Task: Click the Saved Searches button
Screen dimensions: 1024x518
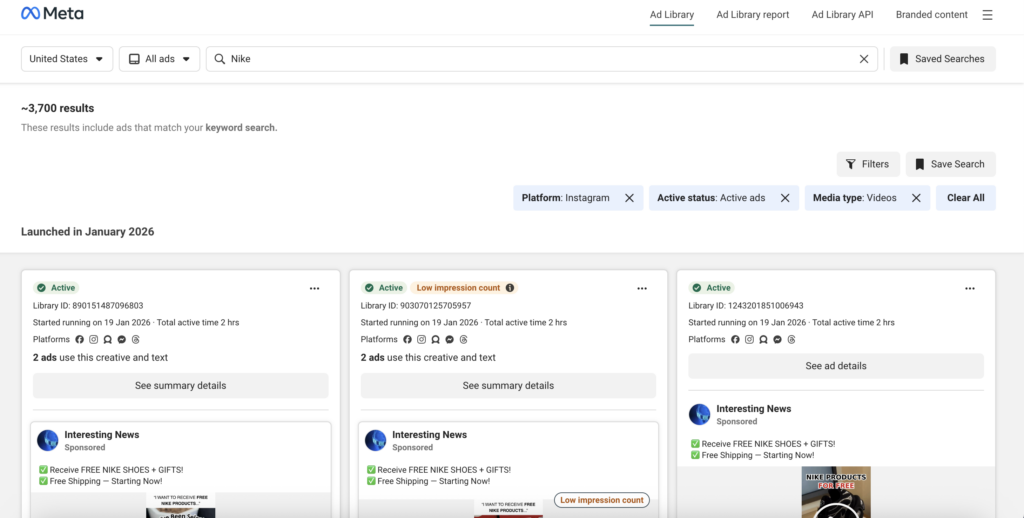Action: pyautogui.click(x=942, y=59)
